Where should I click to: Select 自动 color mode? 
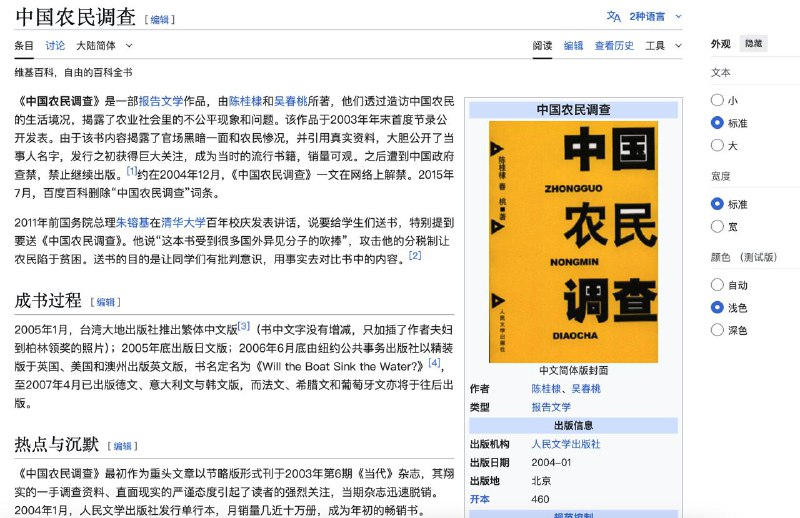tap(717, 285)
